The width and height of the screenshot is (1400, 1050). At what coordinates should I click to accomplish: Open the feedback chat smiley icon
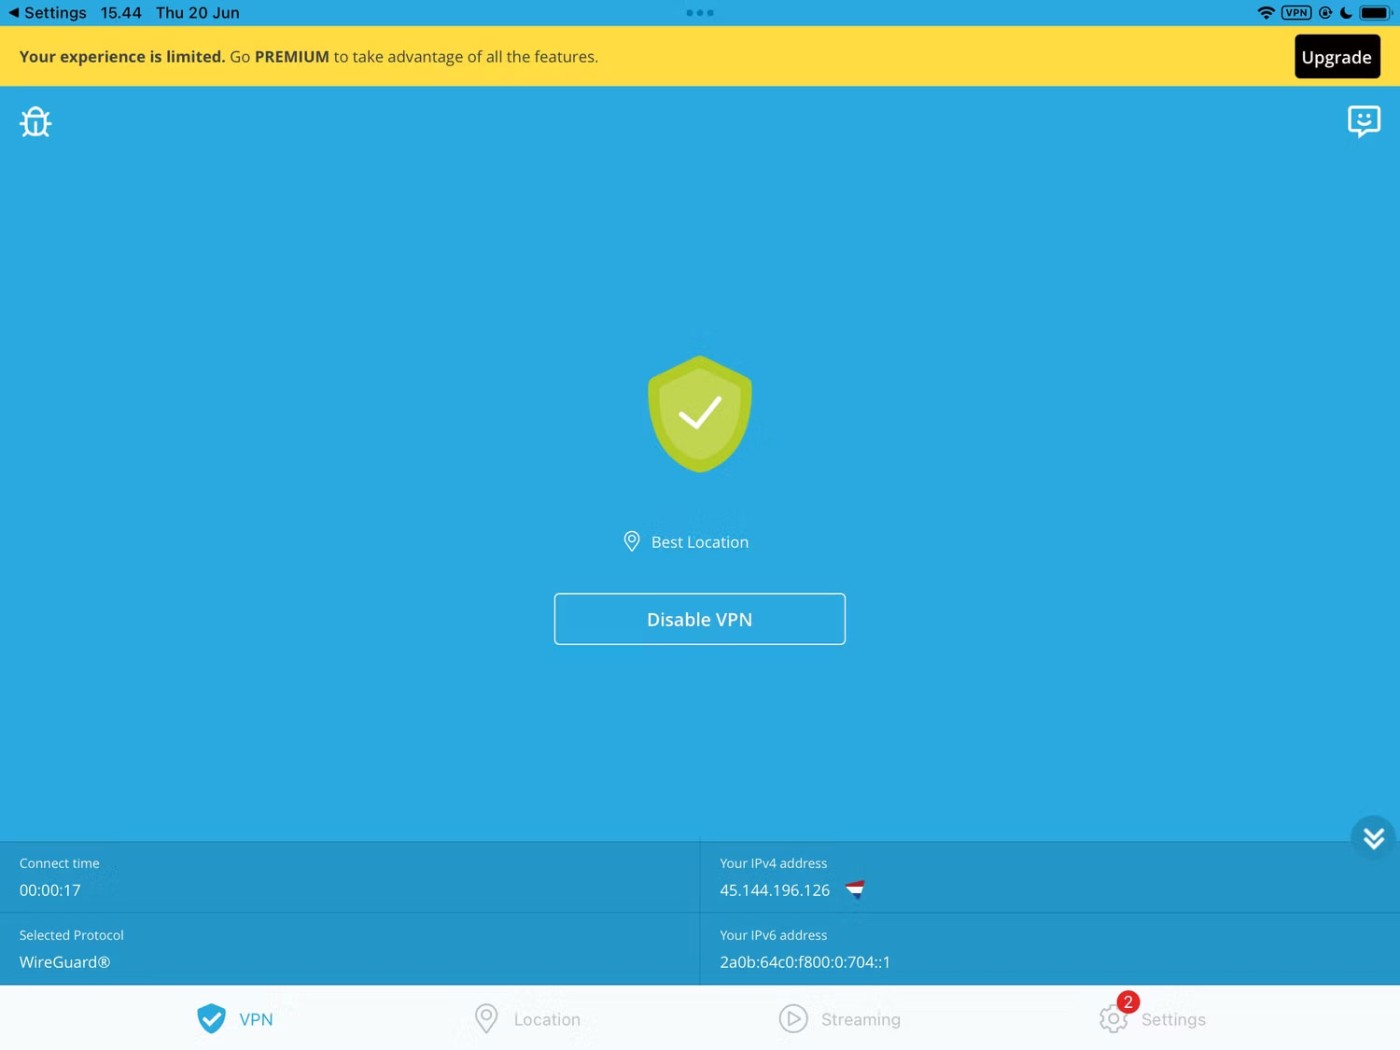1363,121
